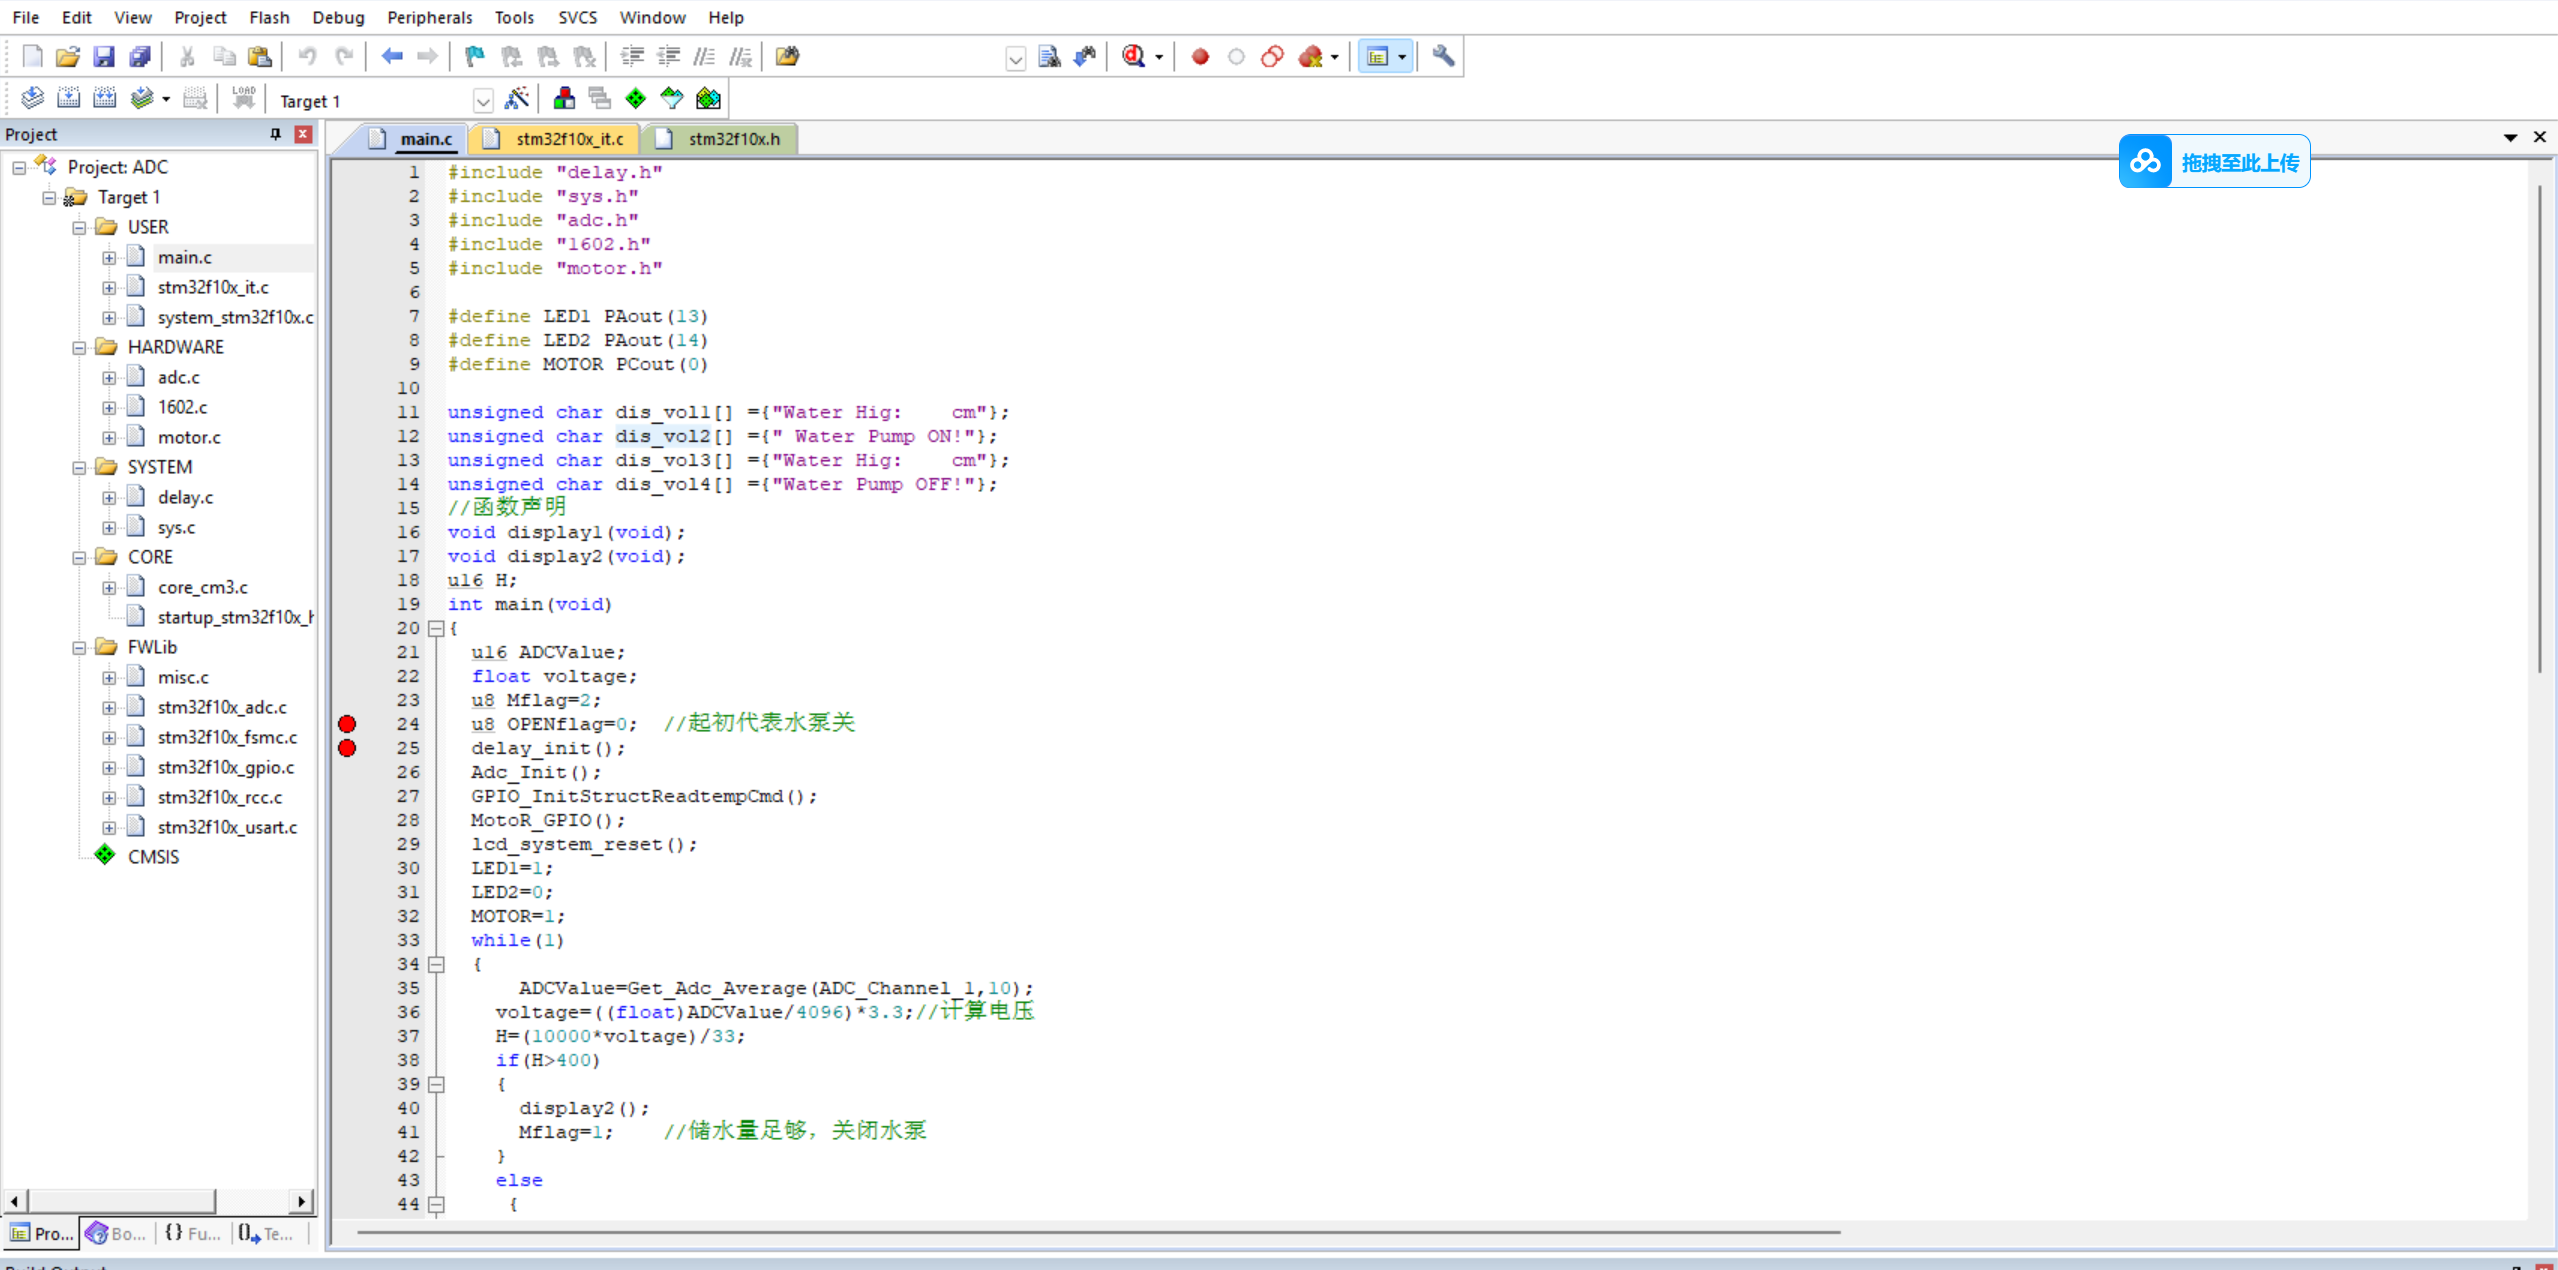Open the Target 1 dropdown
2558x1270 pixels.
[483, 101]
